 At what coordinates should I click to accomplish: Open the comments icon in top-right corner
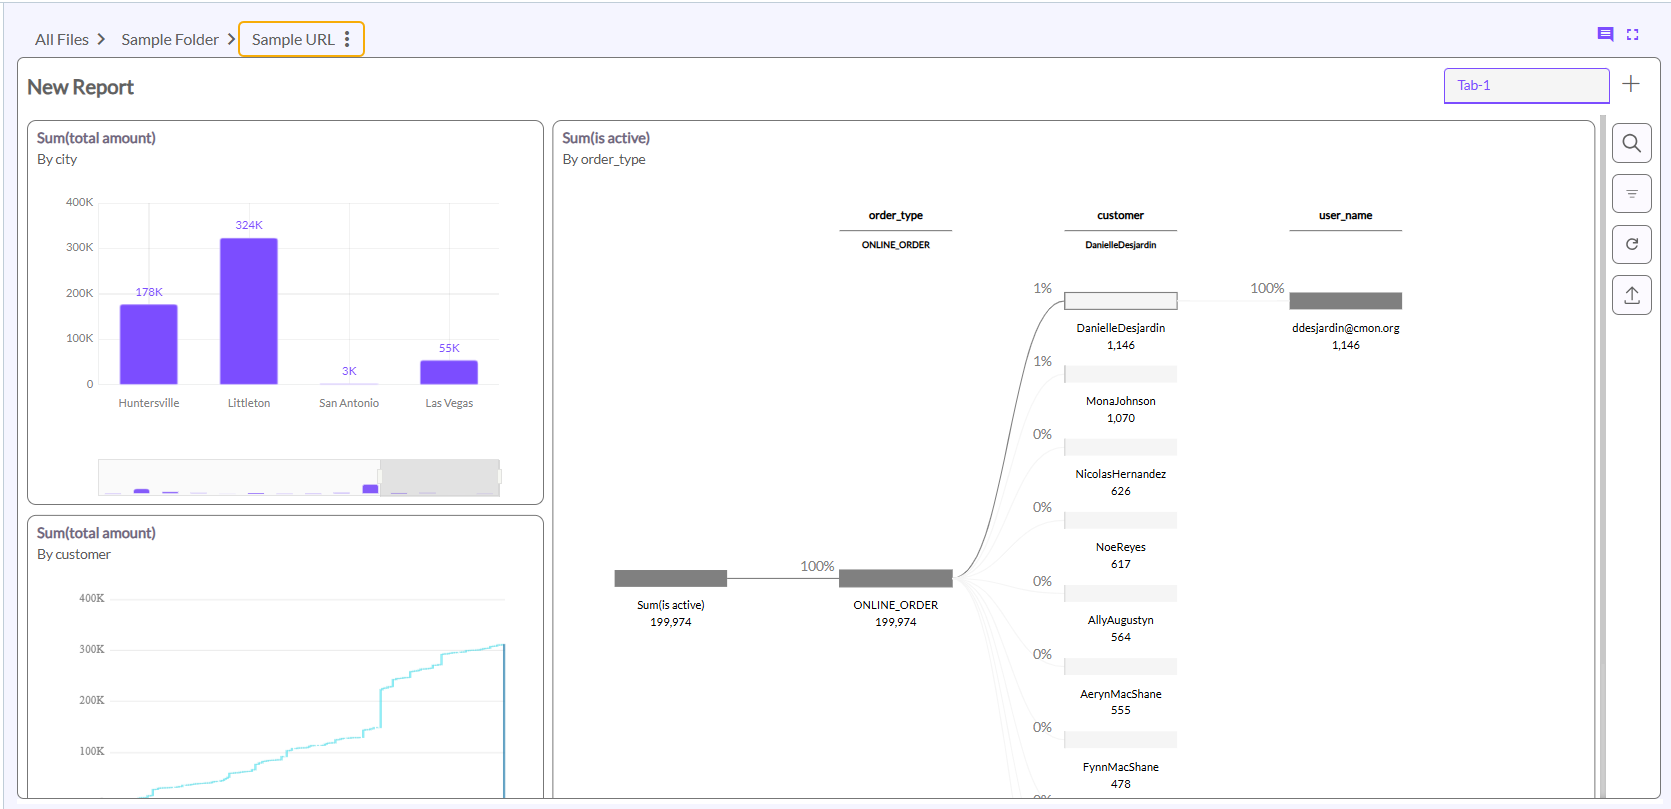click(x=1605, y=34)
